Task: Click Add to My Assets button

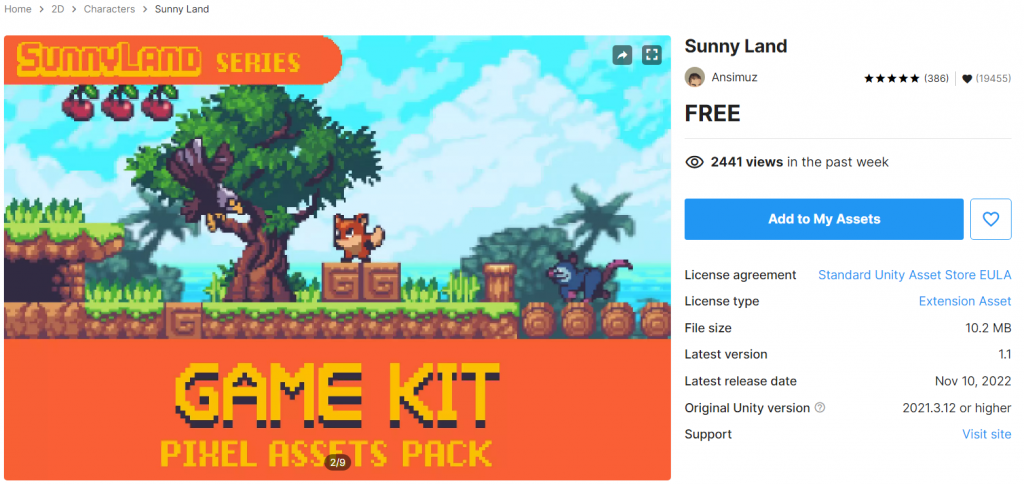Action: pyautogui.click(x=824, y=219)
